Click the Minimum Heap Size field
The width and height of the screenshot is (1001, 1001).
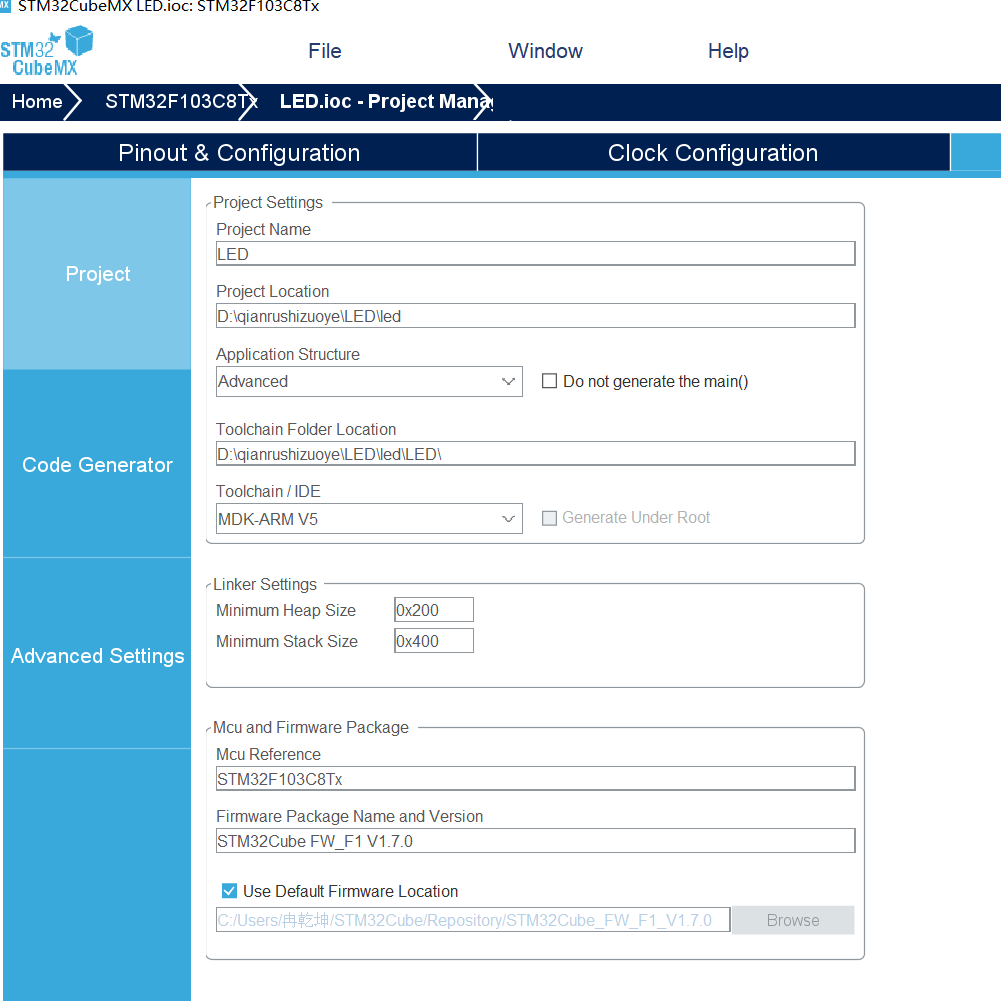pos(433,610)
